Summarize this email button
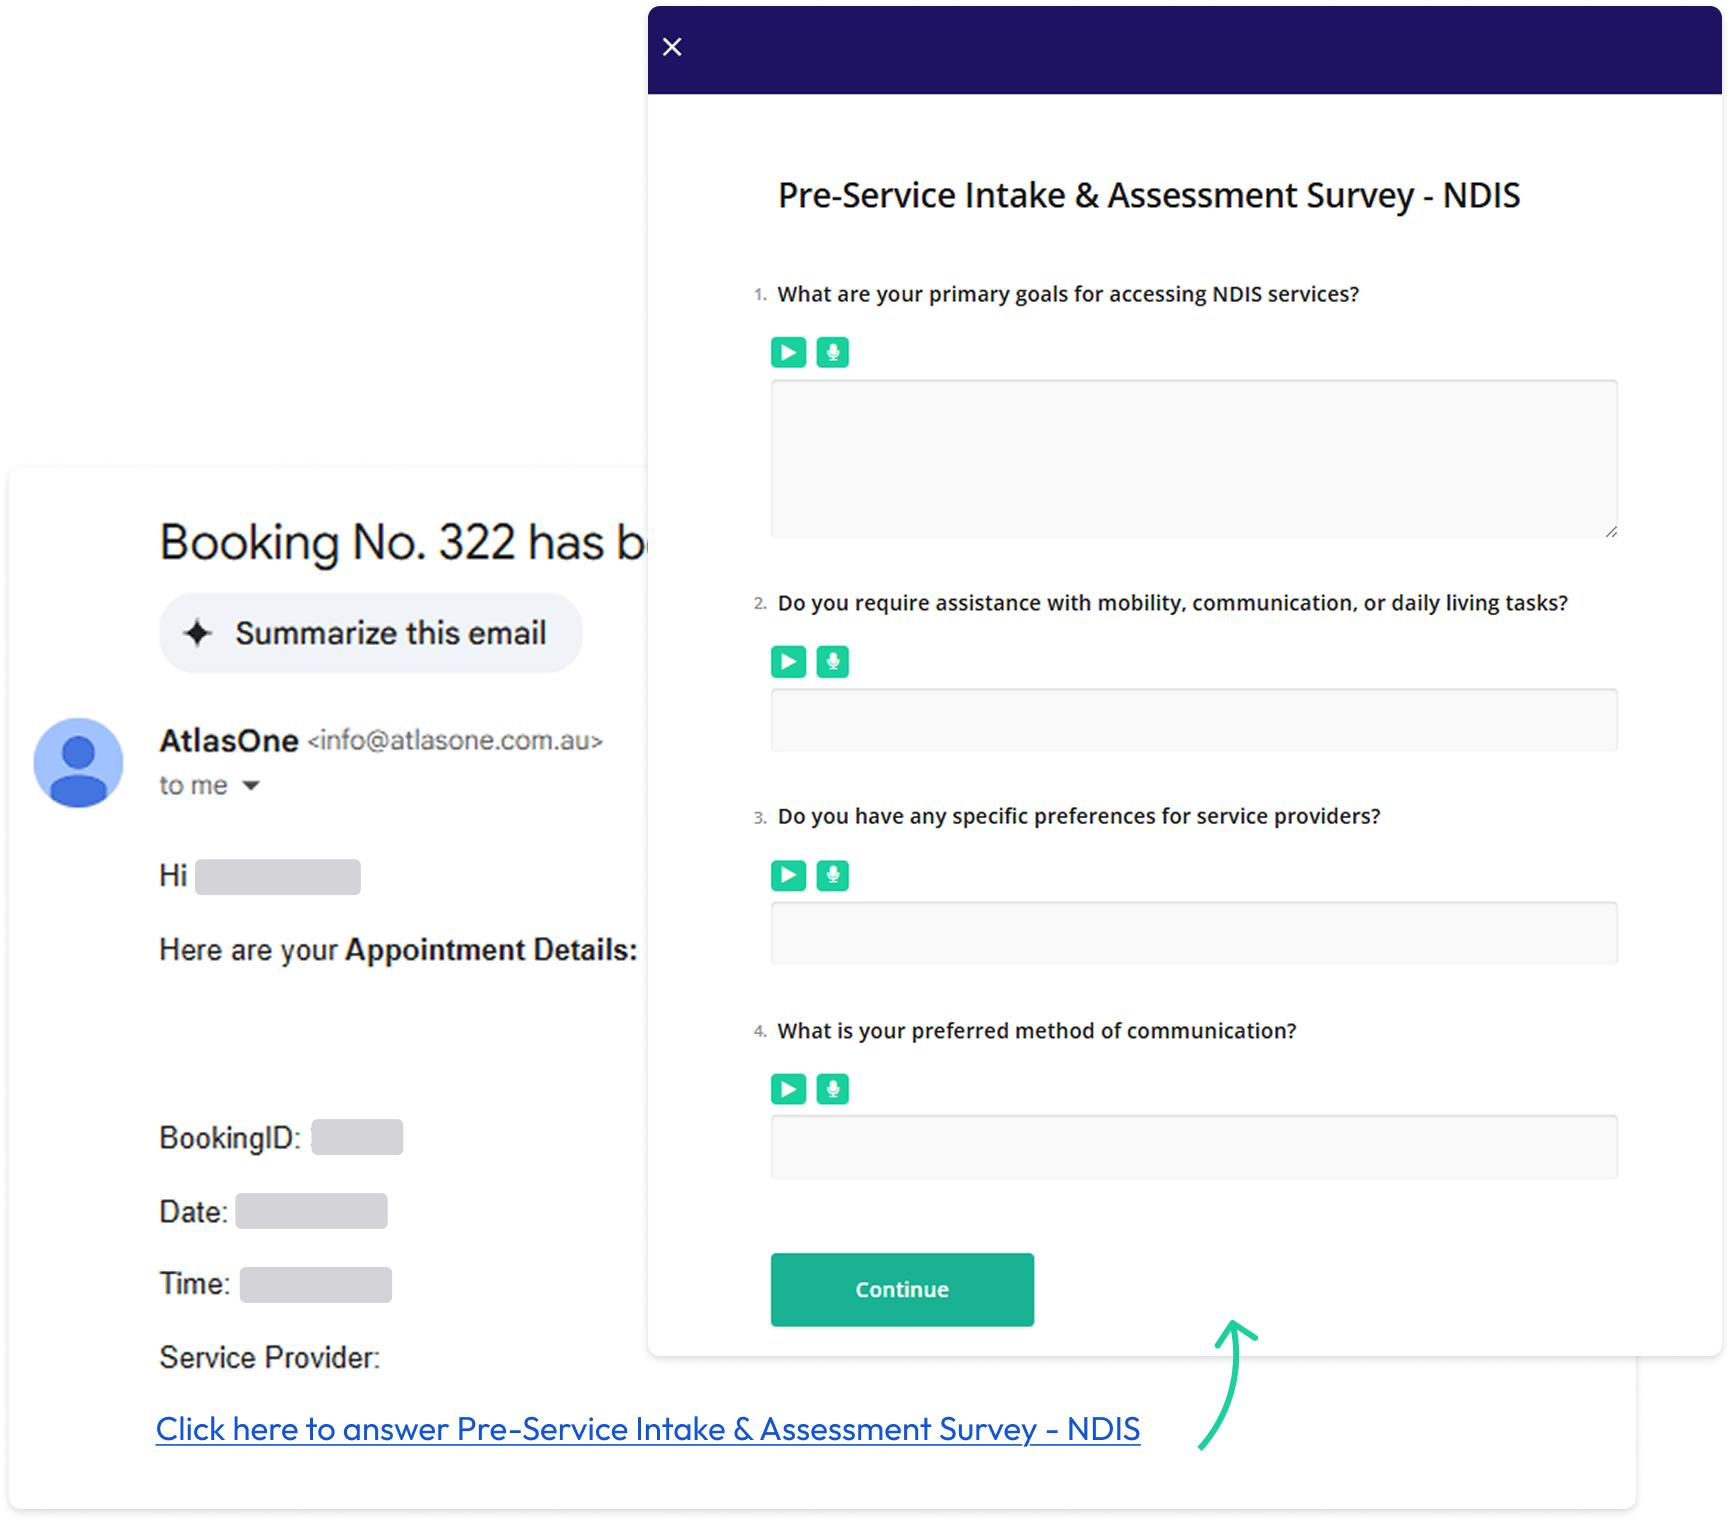The image size is (1731, 1521). tap(370, 633)
